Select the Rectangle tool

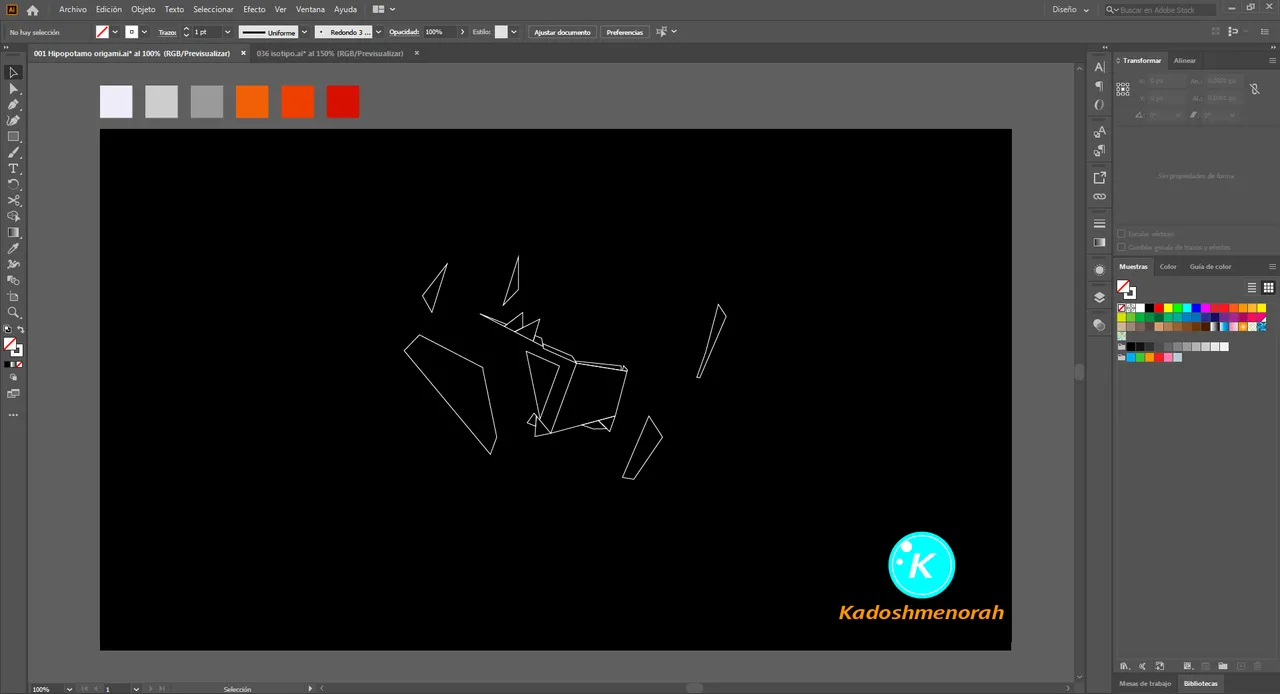[x=14, y=137]
